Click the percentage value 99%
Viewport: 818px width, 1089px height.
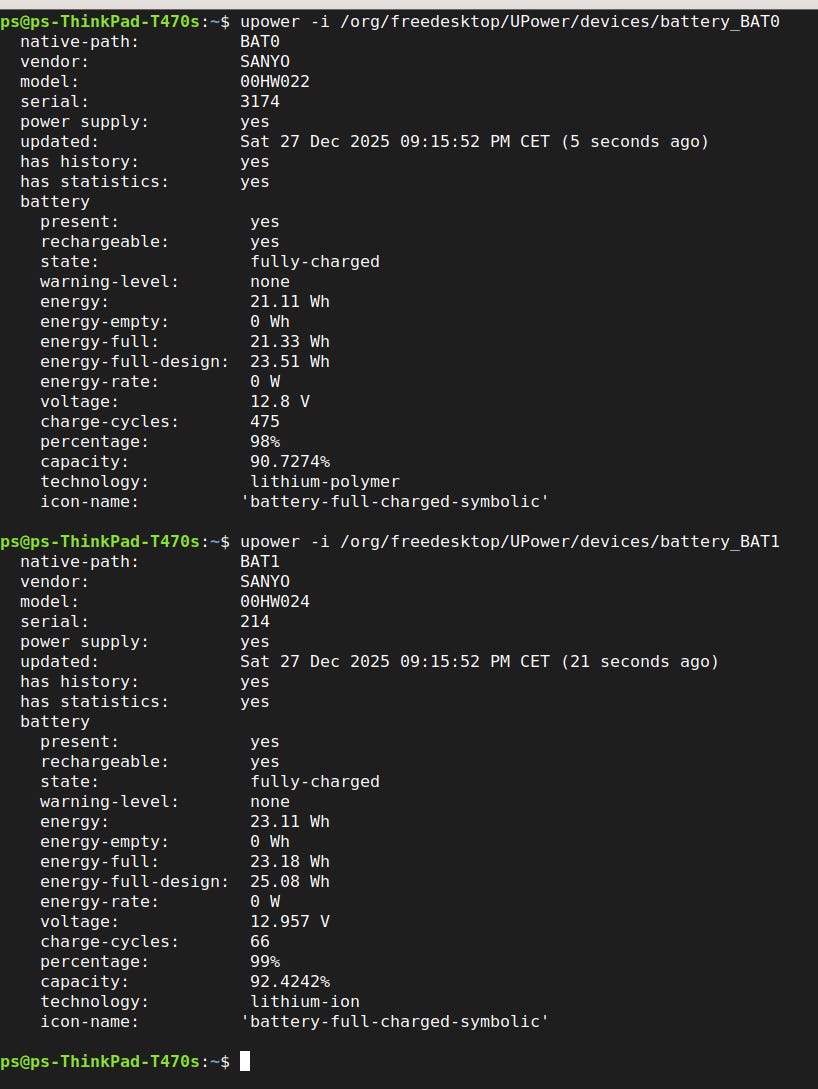[265, 961]
